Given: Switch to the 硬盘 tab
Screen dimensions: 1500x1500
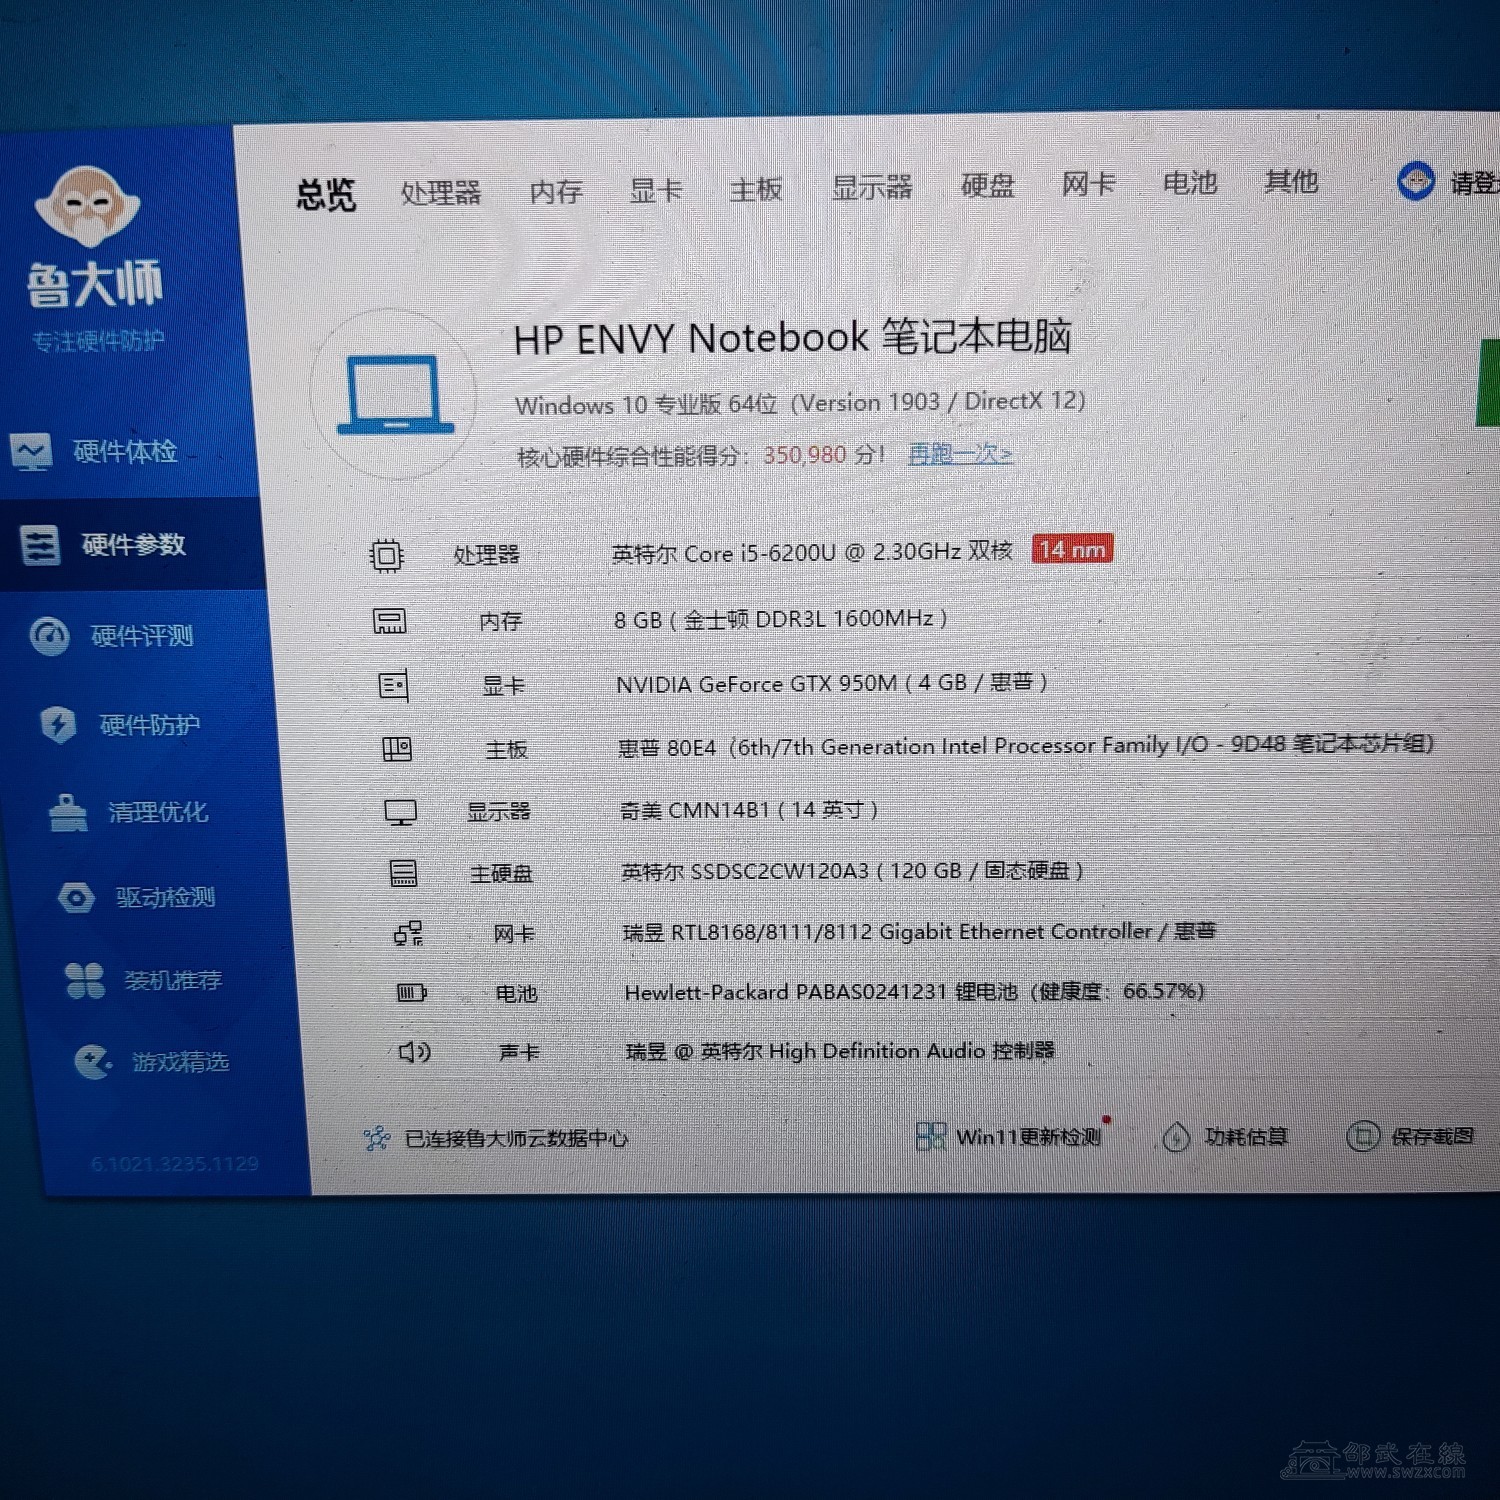Looking at the screenshot, I should pos(987,185).
